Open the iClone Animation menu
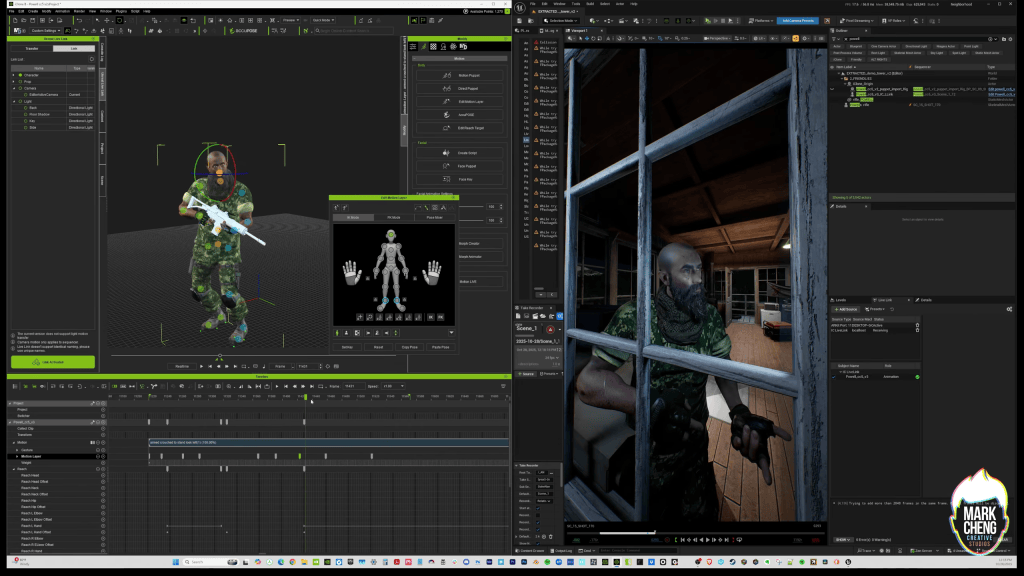 pos(62,11)
